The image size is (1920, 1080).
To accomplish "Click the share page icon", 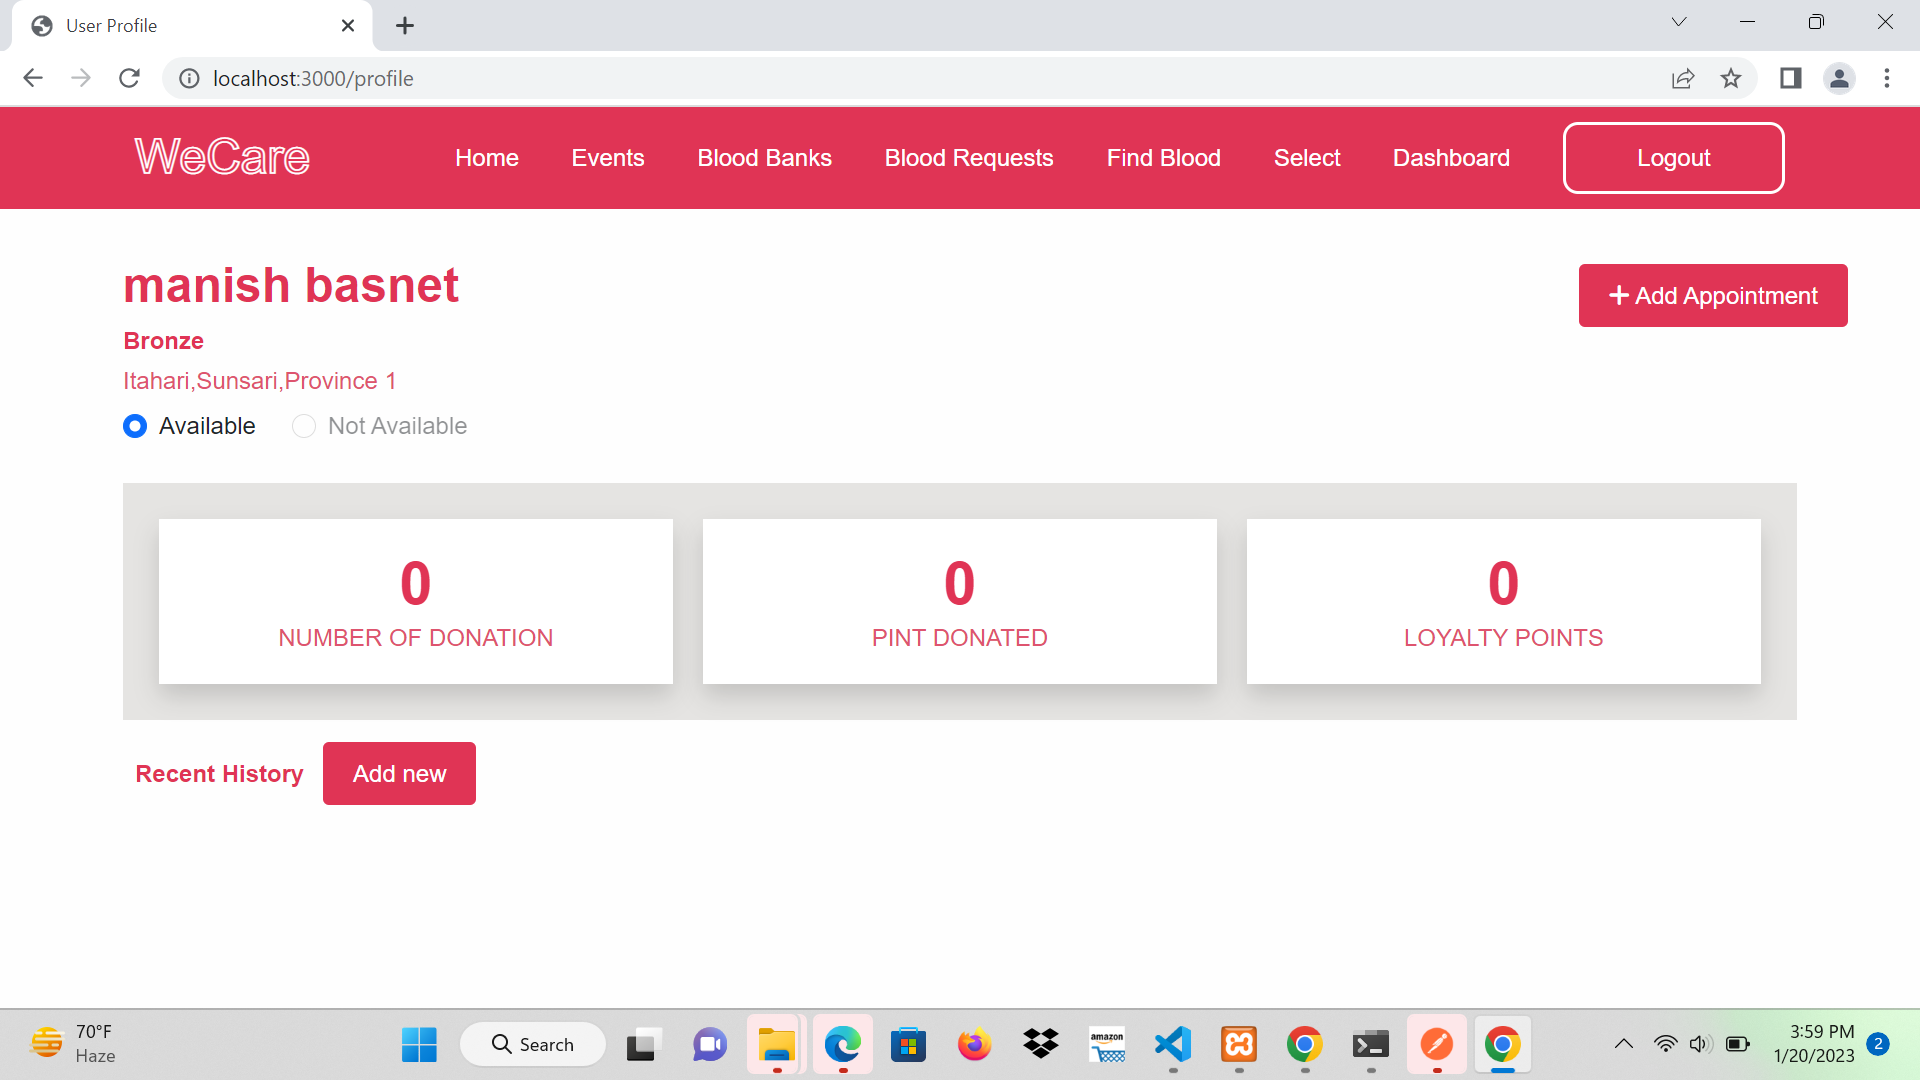I will coord(1683,78).
